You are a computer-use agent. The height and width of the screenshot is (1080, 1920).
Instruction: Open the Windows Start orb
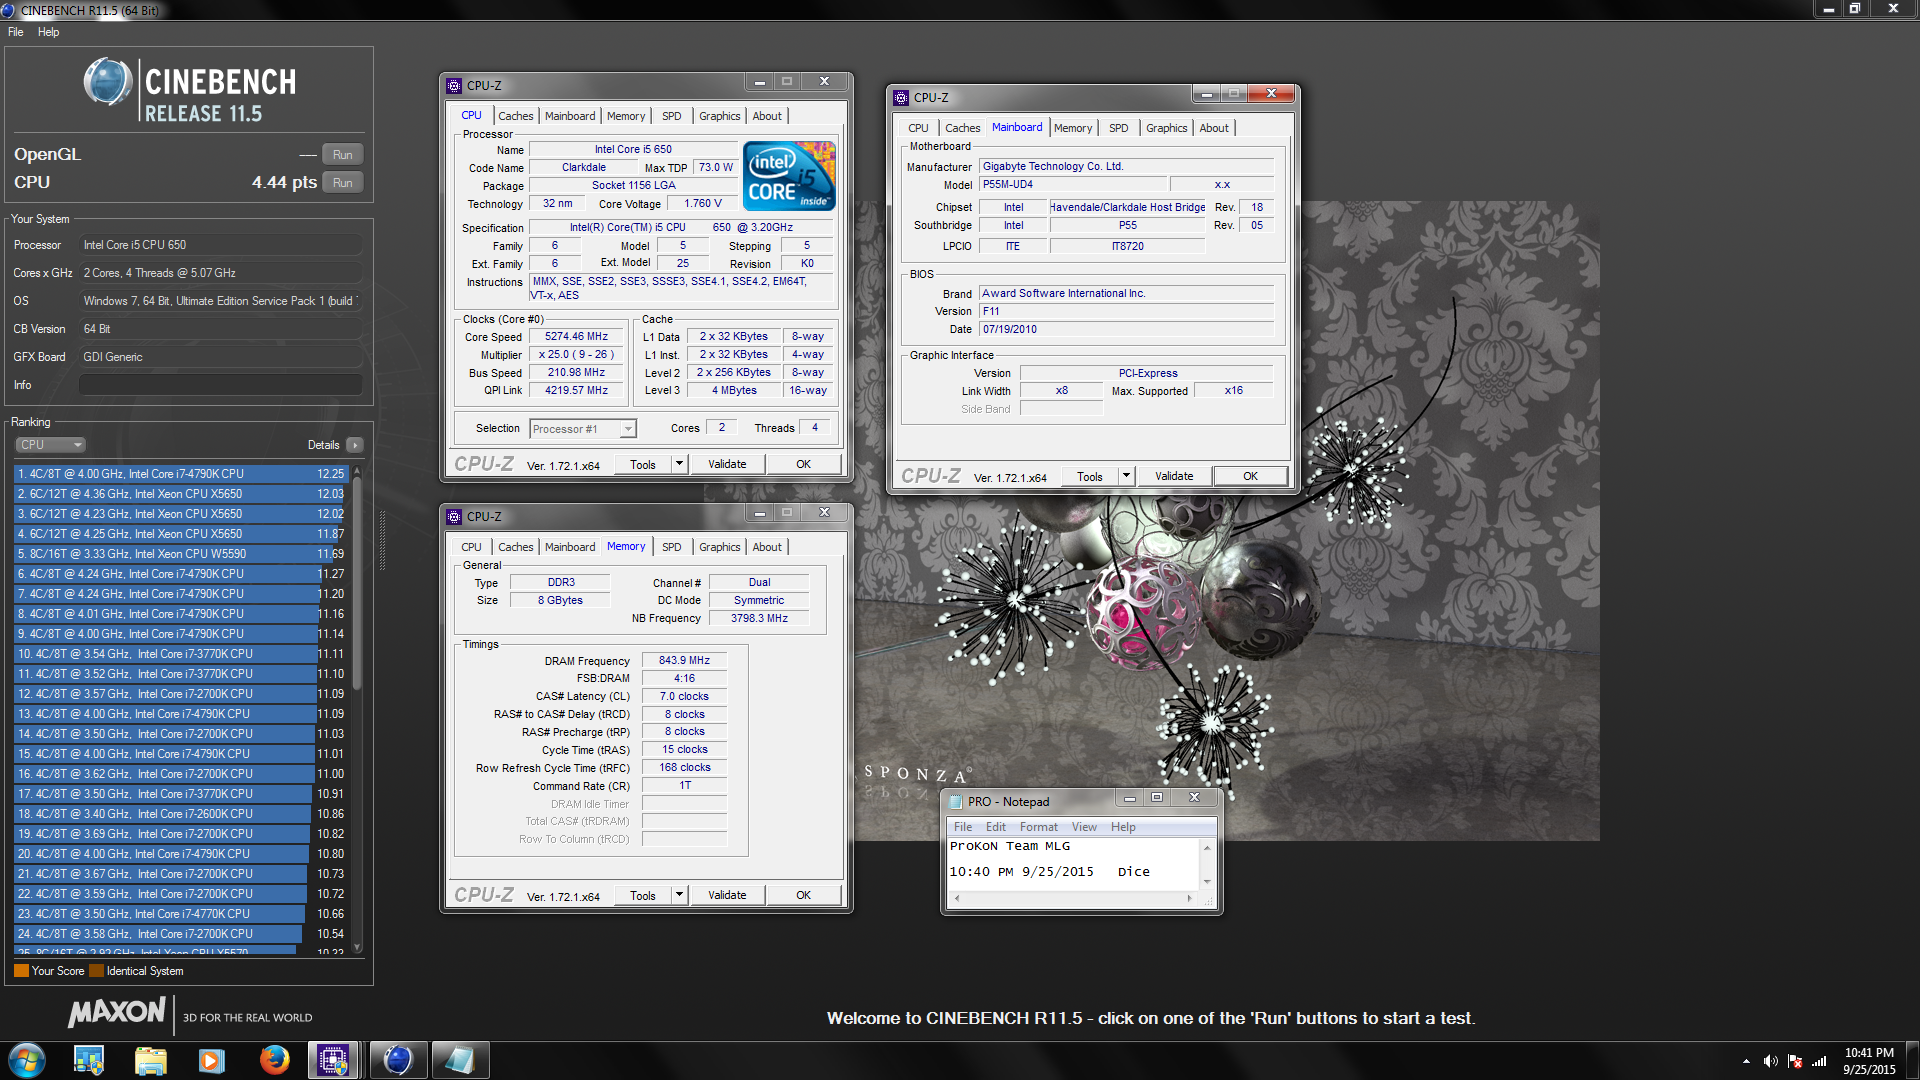click(x=27, y=1059)
